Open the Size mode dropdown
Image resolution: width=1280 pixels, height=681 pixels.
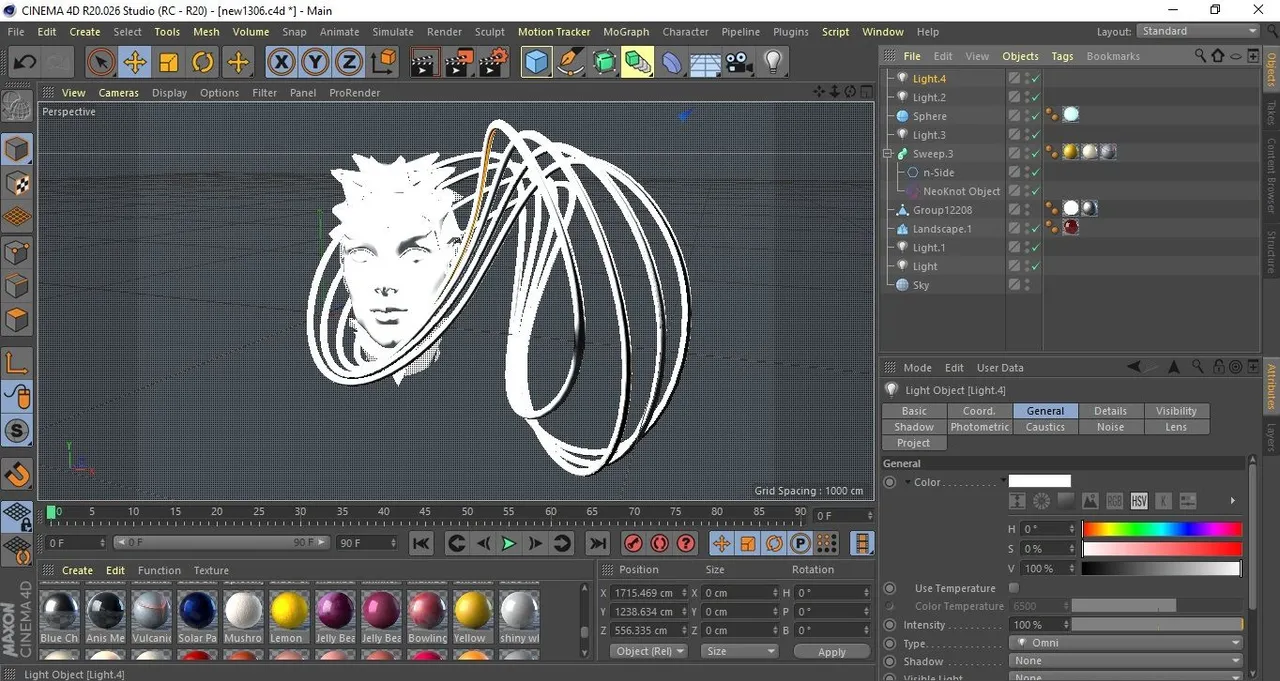[x=739, y=651]
